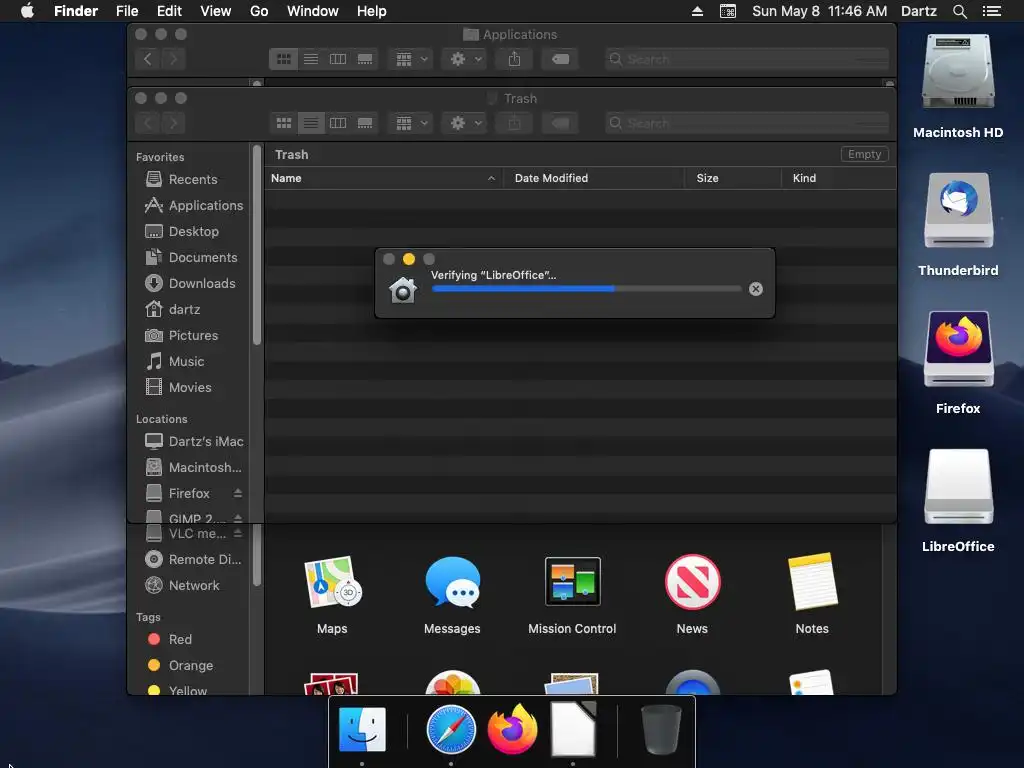
Task: Eject the VLC media volume in sidebar
Action: pos(238,533)
